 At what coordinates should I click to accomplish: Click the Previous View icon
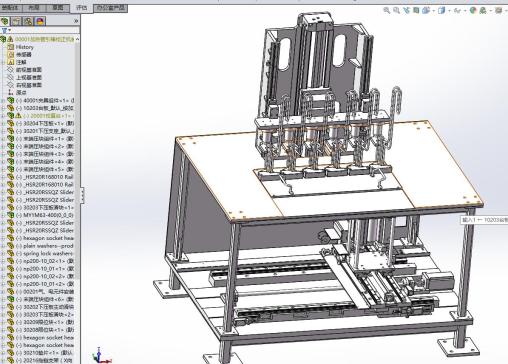406,10
